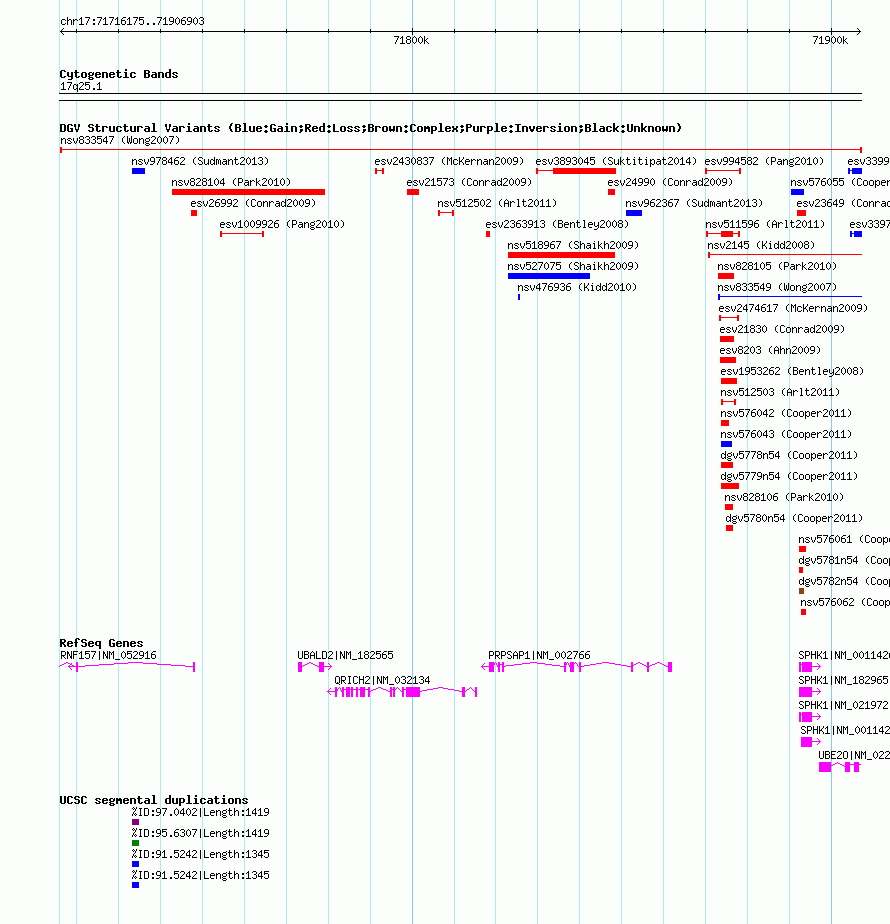The height and width of the screenshot is (924, 890).
Task: Click esv21830 (Conrad2009) label
Action: tap(782, 329)
